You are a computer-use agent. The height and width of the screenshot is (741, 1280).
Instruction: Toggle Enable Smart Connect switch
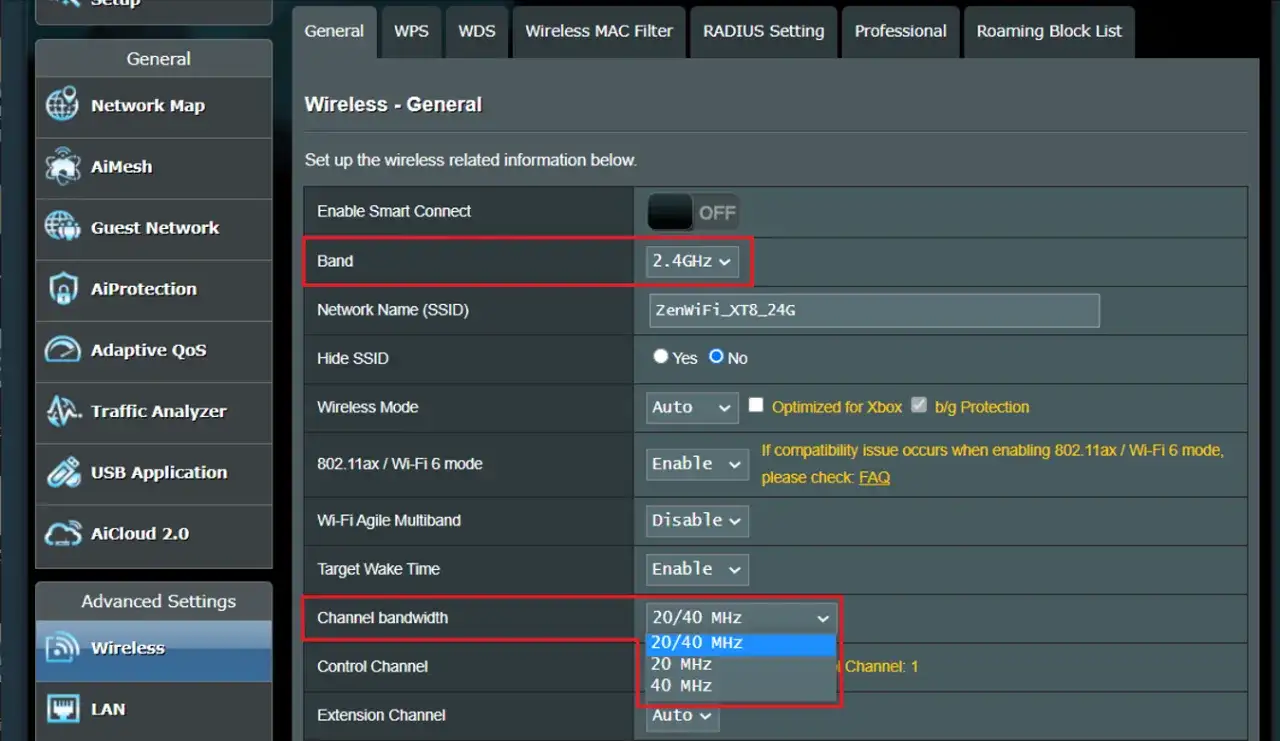click(x=691, y=211)
